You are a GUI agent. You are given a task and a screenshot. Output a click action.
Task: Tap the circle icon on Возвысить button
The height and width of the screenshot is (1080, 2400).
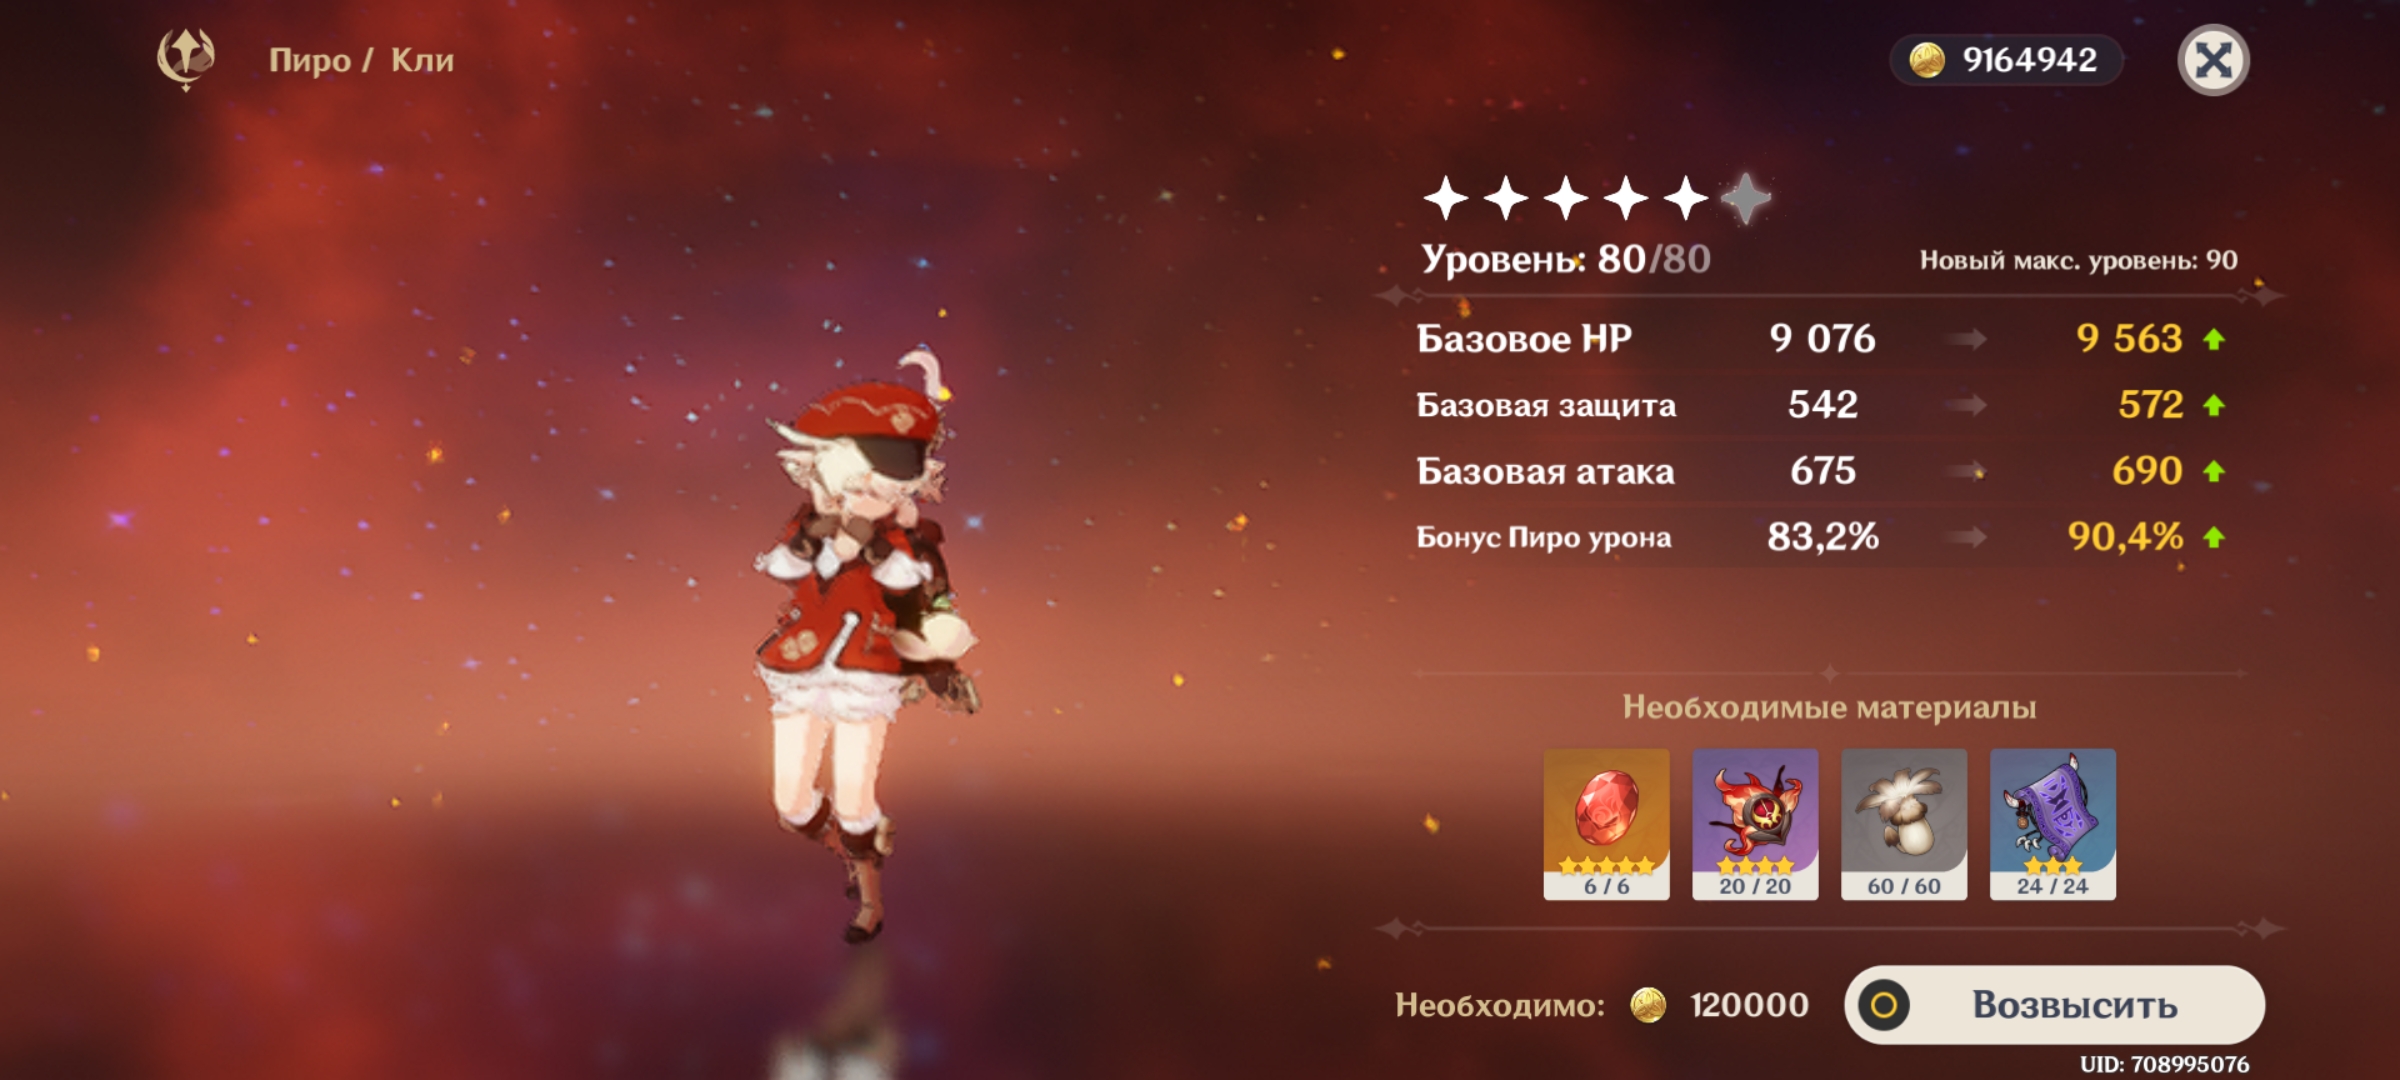(x=1884, y=1005)
